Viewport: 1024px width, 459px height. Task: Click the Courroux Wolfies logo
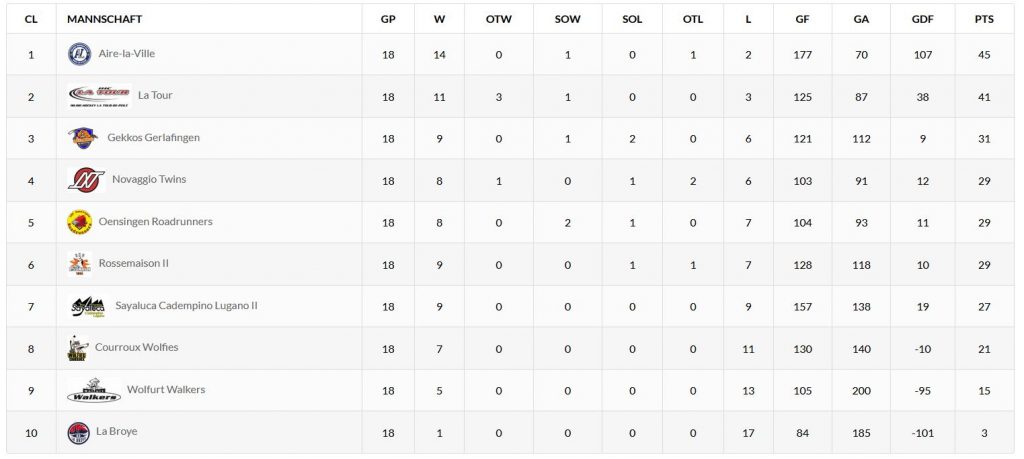(78, 348)
